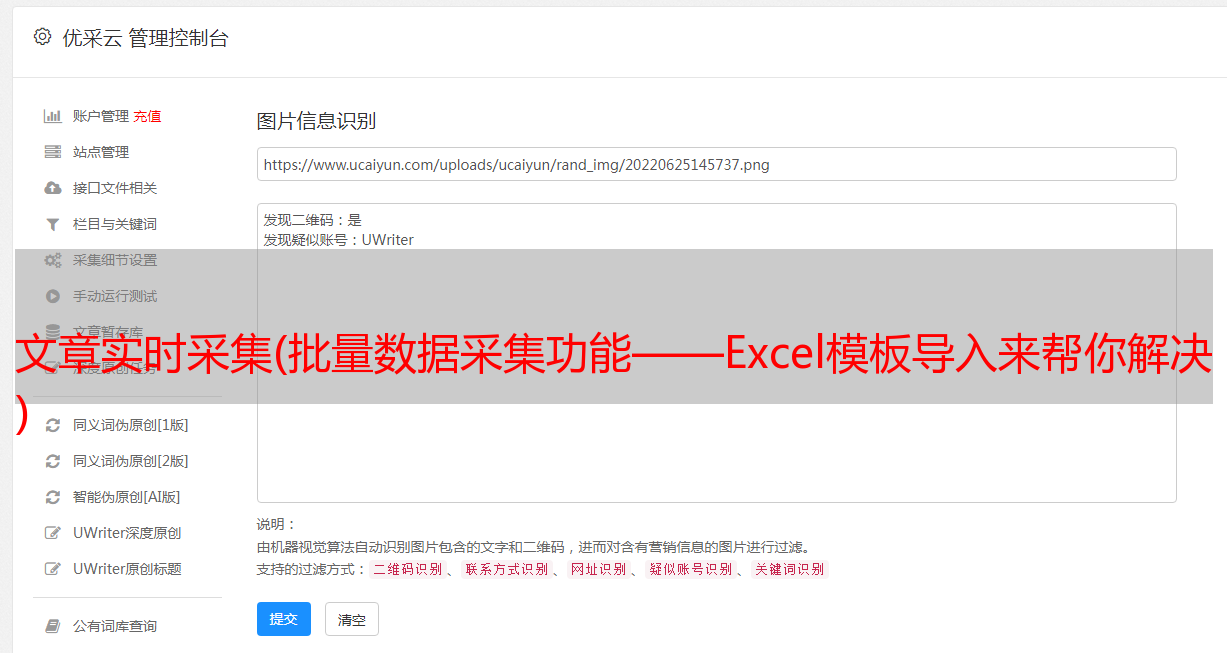
Task: Click the 疑似账号识别 tag
Action: [x=690, y=569]
